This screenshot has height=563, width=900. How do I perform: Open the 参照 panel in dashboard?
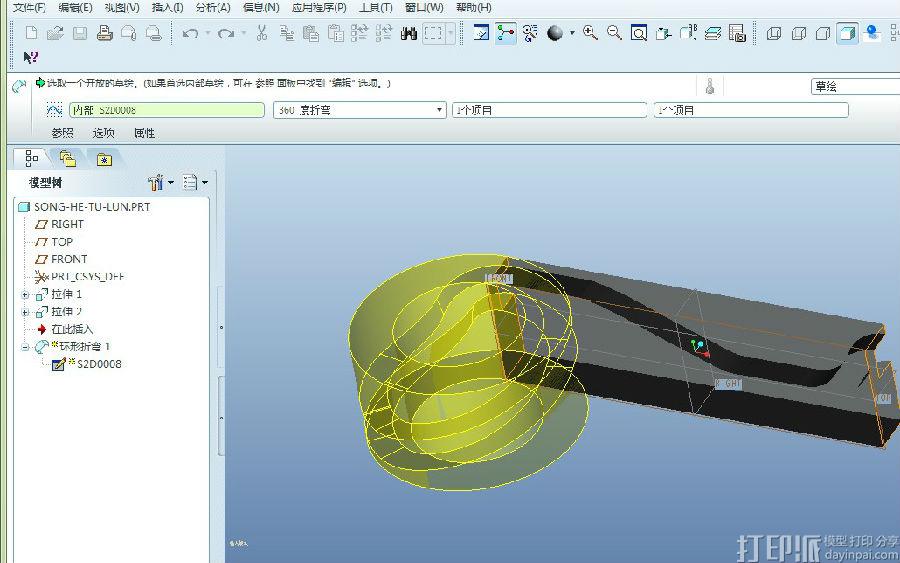click(62, 133)
